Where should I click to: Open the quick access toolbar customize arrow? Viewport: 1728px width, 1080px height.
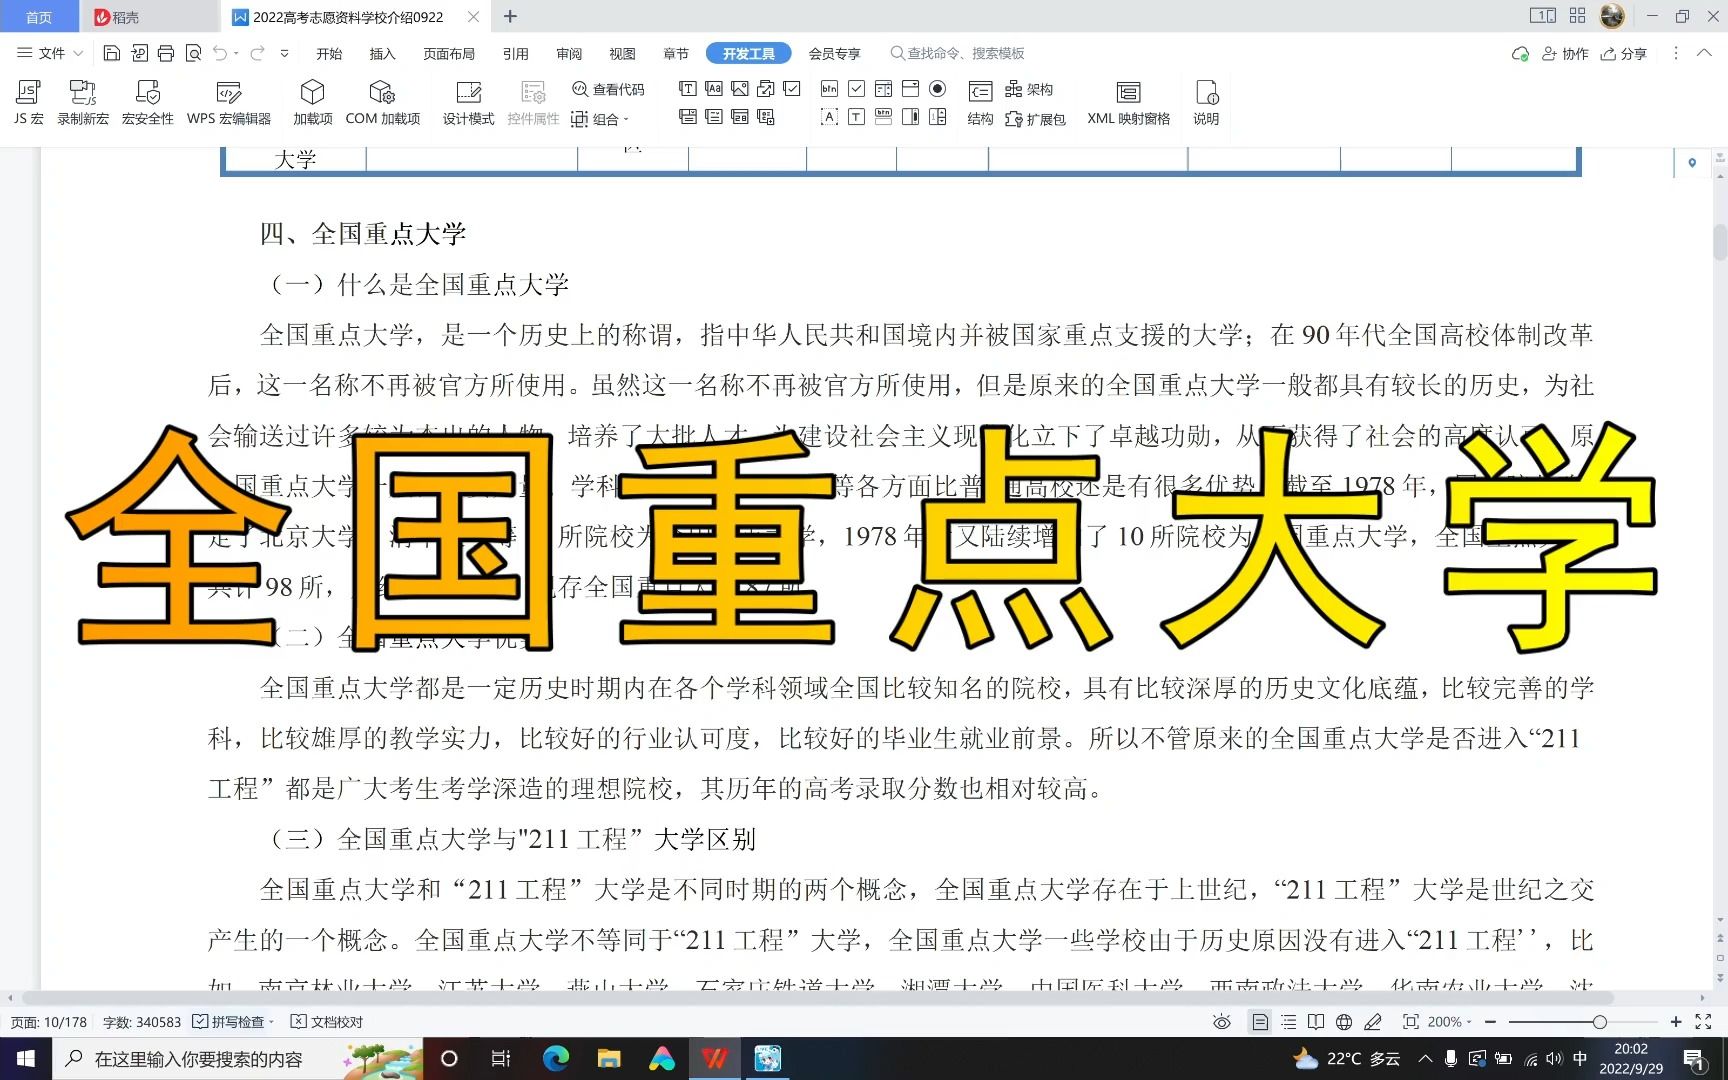tap(284, 53)
